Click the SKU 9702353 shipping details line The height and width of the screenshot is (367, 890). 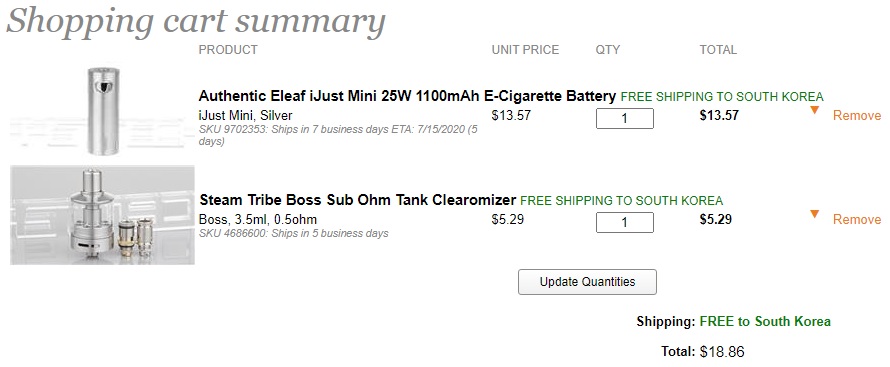338,135
